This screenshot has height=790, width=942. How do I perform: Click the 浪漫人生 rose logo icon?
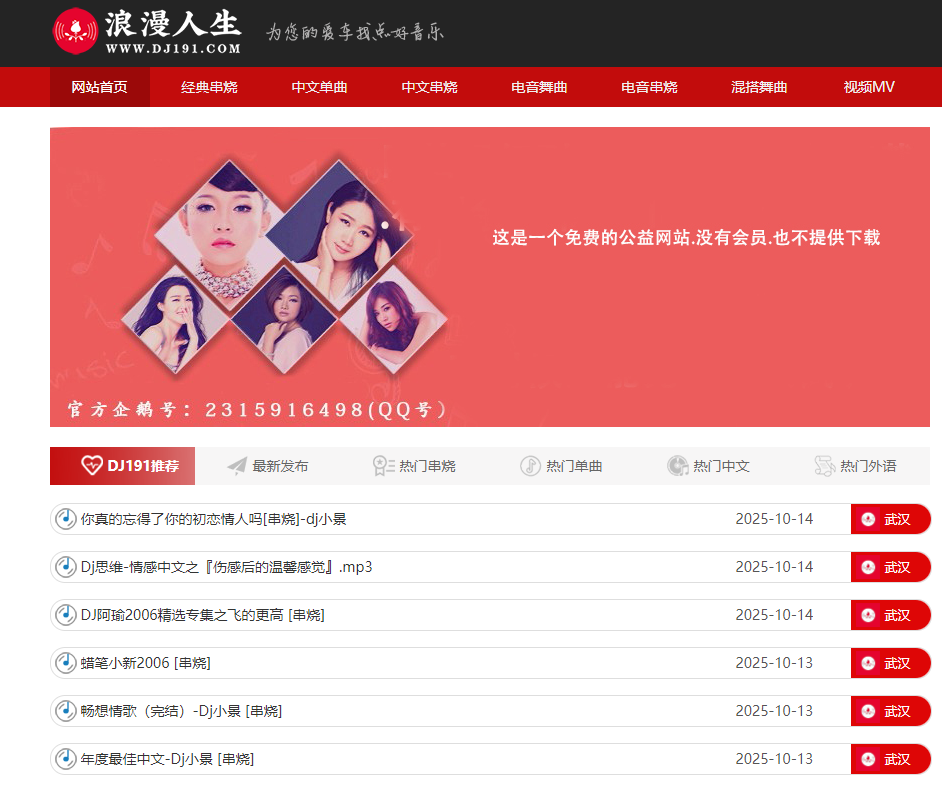pos(76,31)
